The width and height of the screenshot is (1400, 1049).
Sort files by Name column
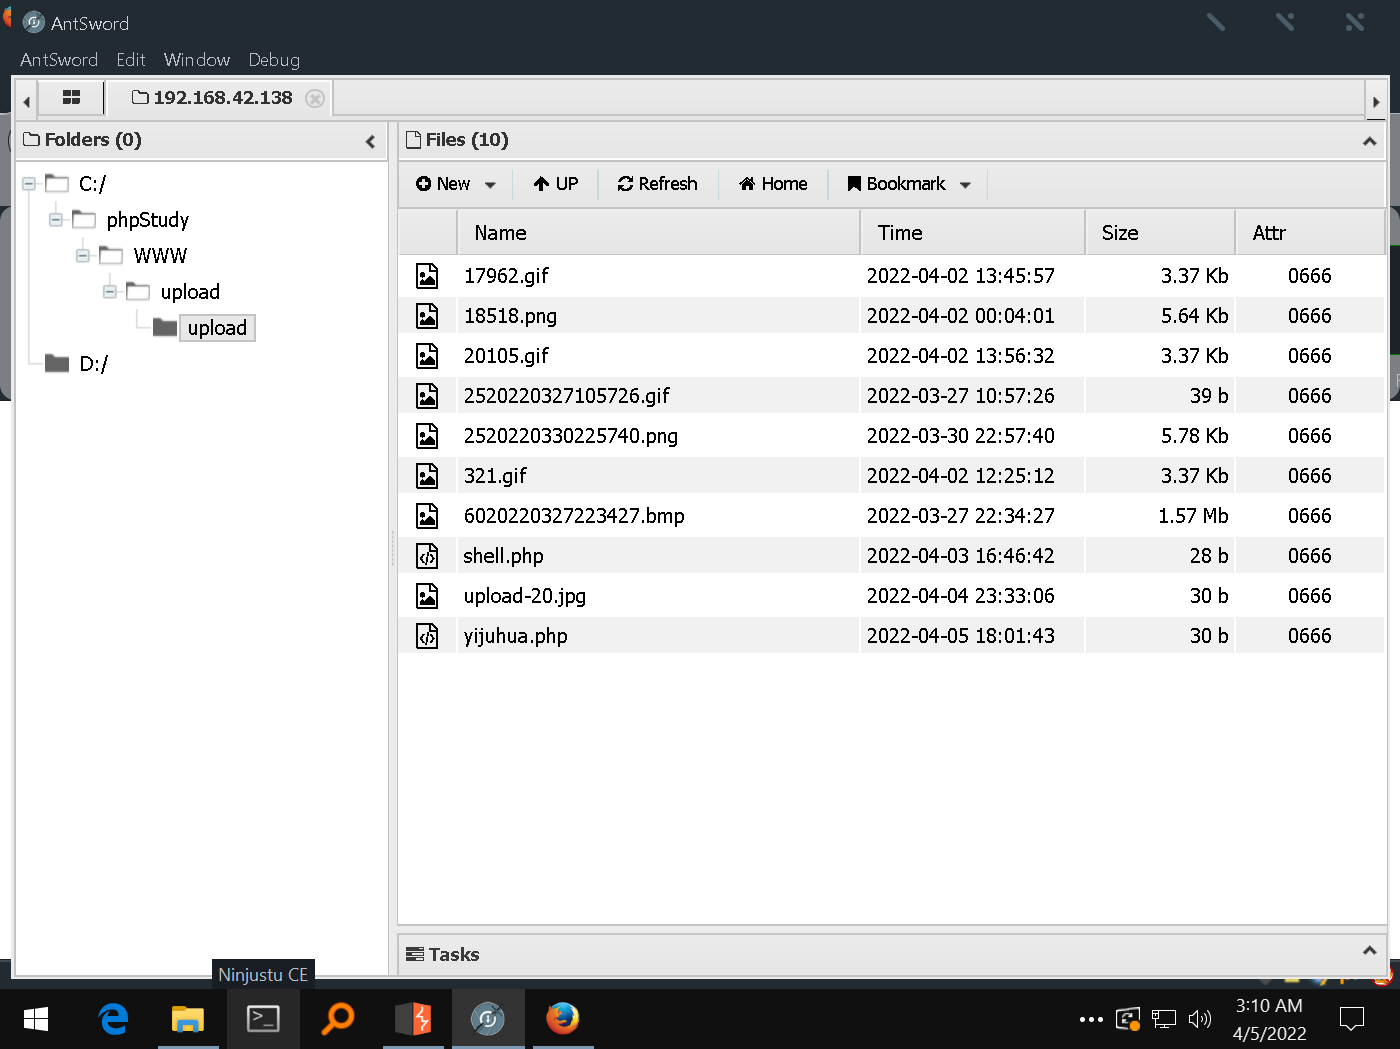click(659, 233)
